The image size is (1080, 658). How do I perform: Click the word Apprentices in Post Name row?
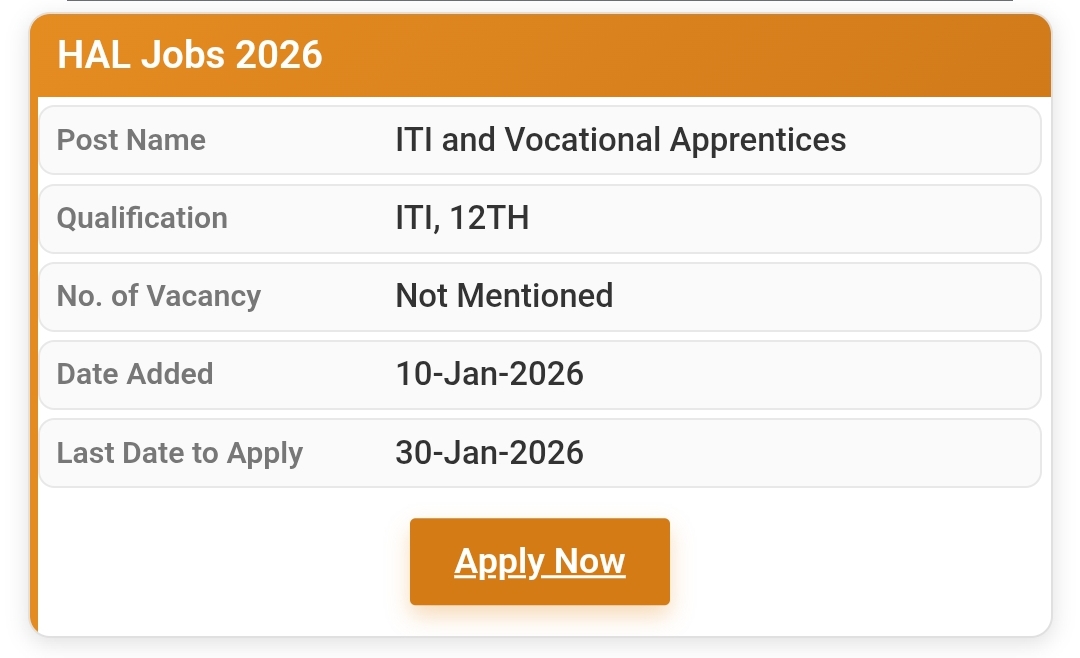click(758, 140)
